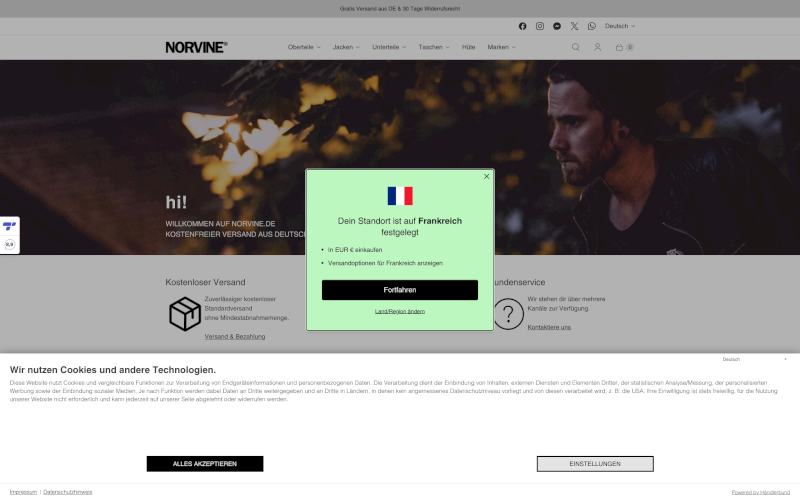Click the Trusted Shops badge widget
This screenshot has height=500, width=800.
click(x=9, y=235)
